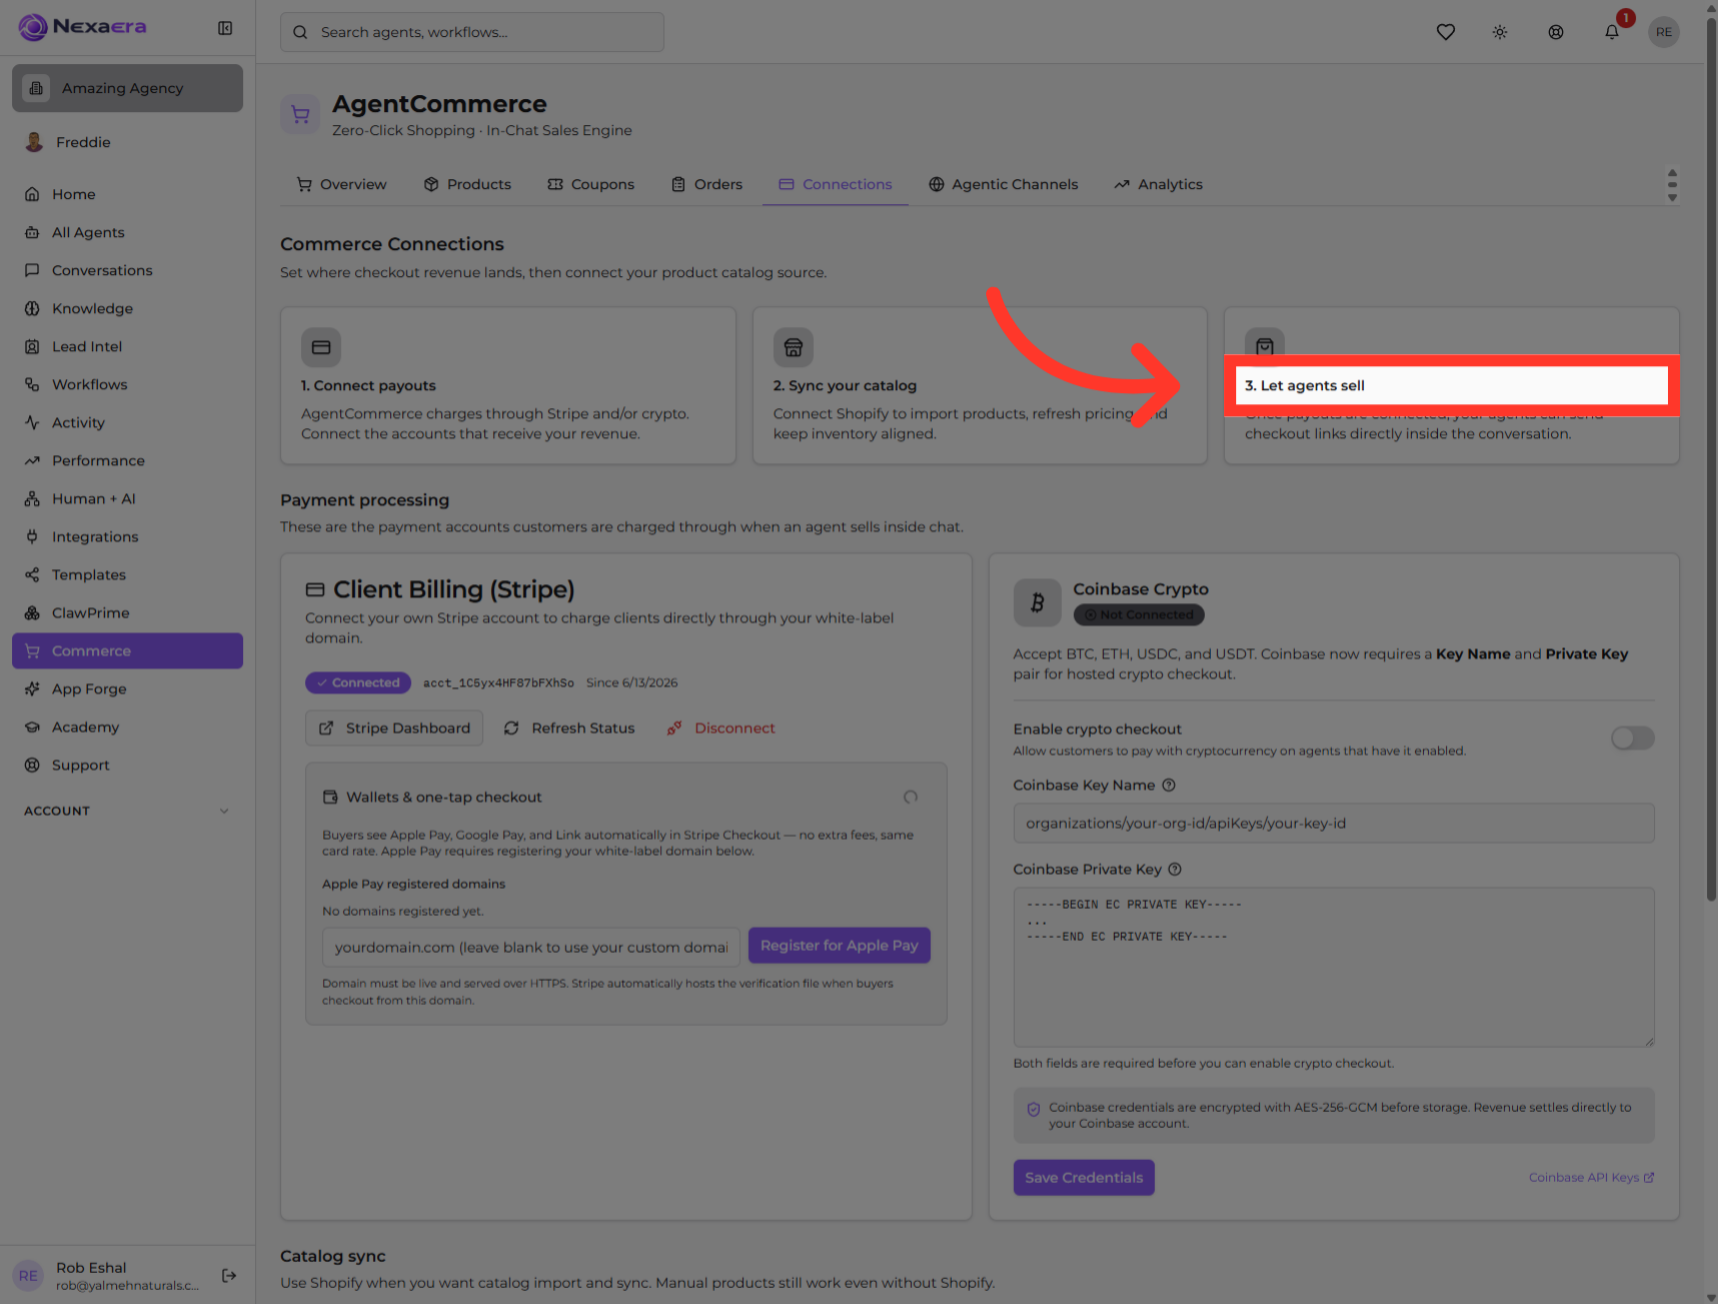Disconnect the Stripe account

point(721,728)
